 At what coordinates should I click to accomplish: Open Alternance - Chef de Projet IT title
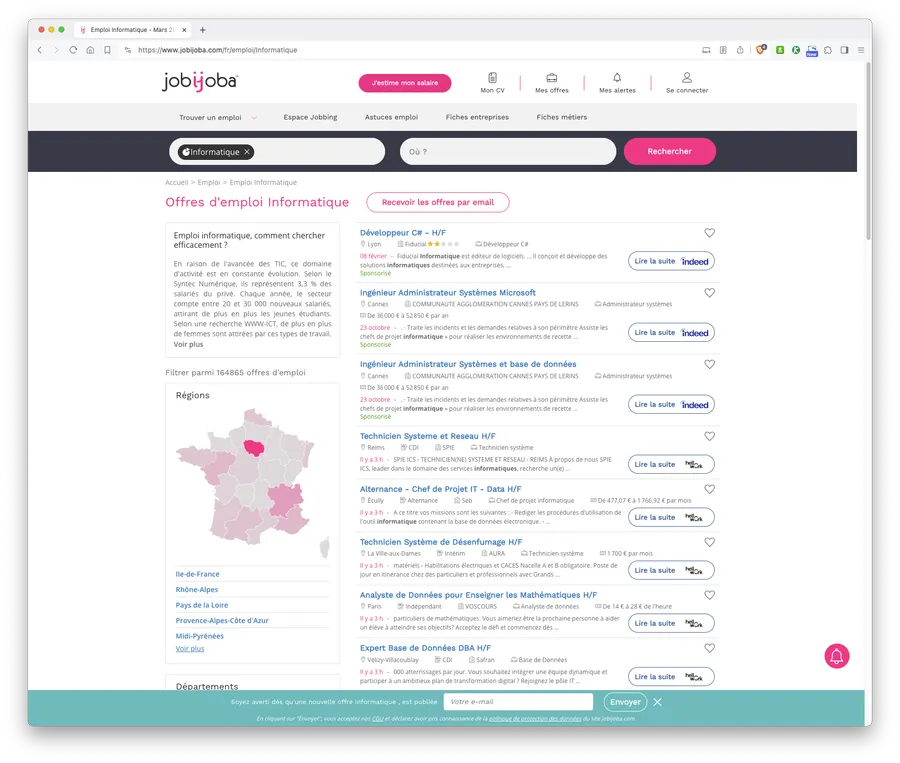(440, 489)
